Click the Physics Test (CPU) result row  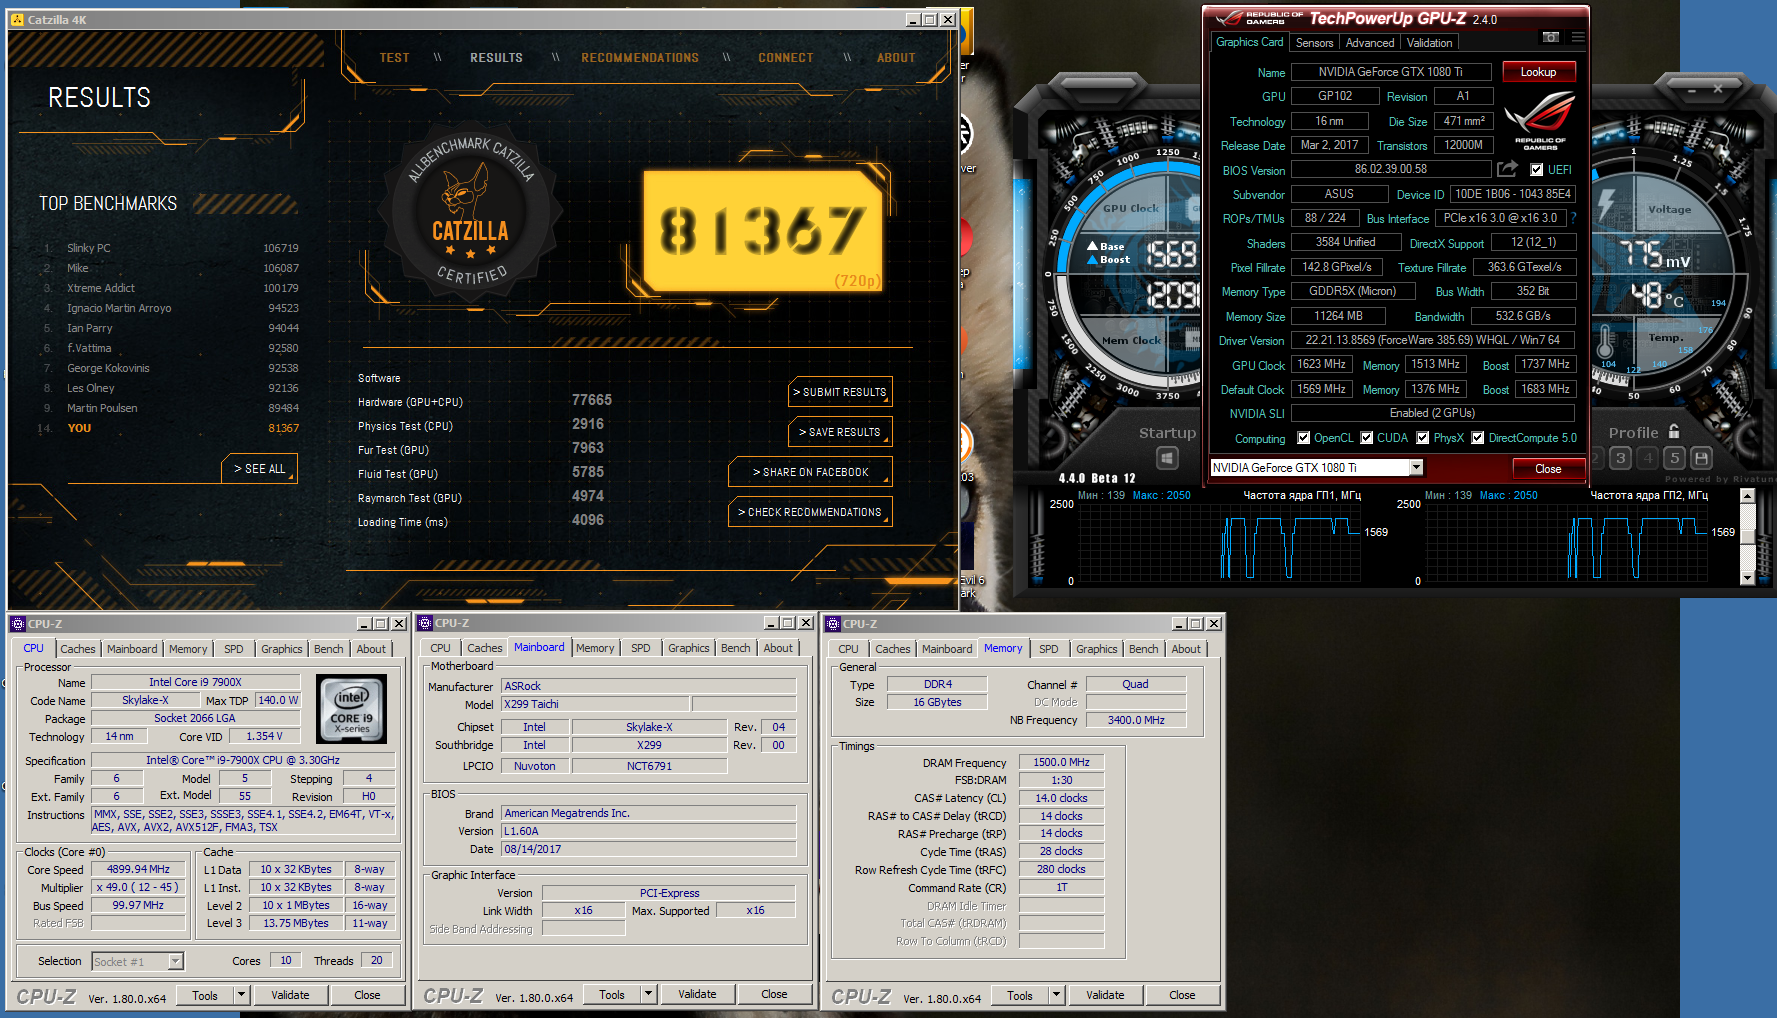pyautogui.click(x=482, y=425)
